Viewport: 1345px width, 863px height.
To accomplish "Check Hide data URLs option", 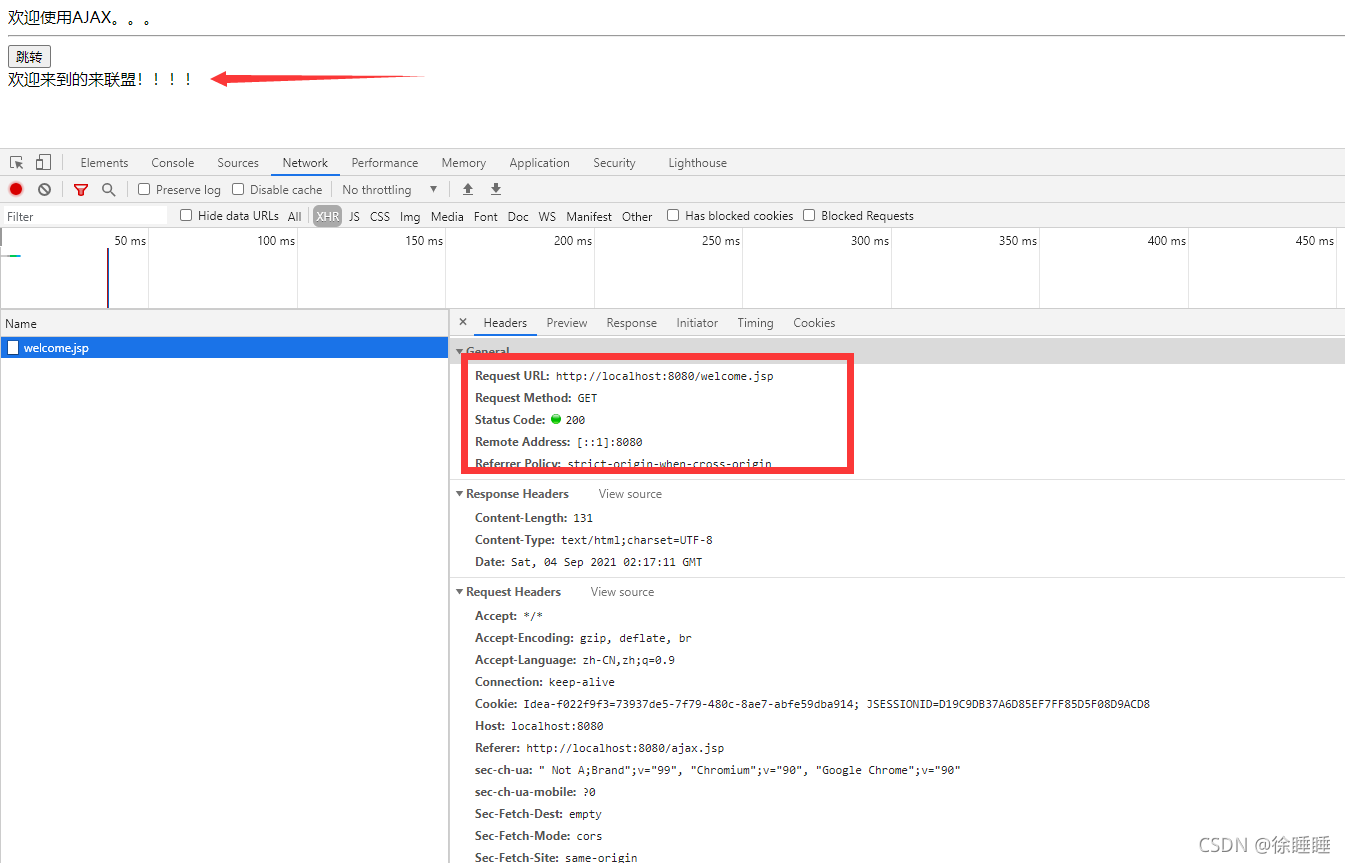I will click(186, 215).
